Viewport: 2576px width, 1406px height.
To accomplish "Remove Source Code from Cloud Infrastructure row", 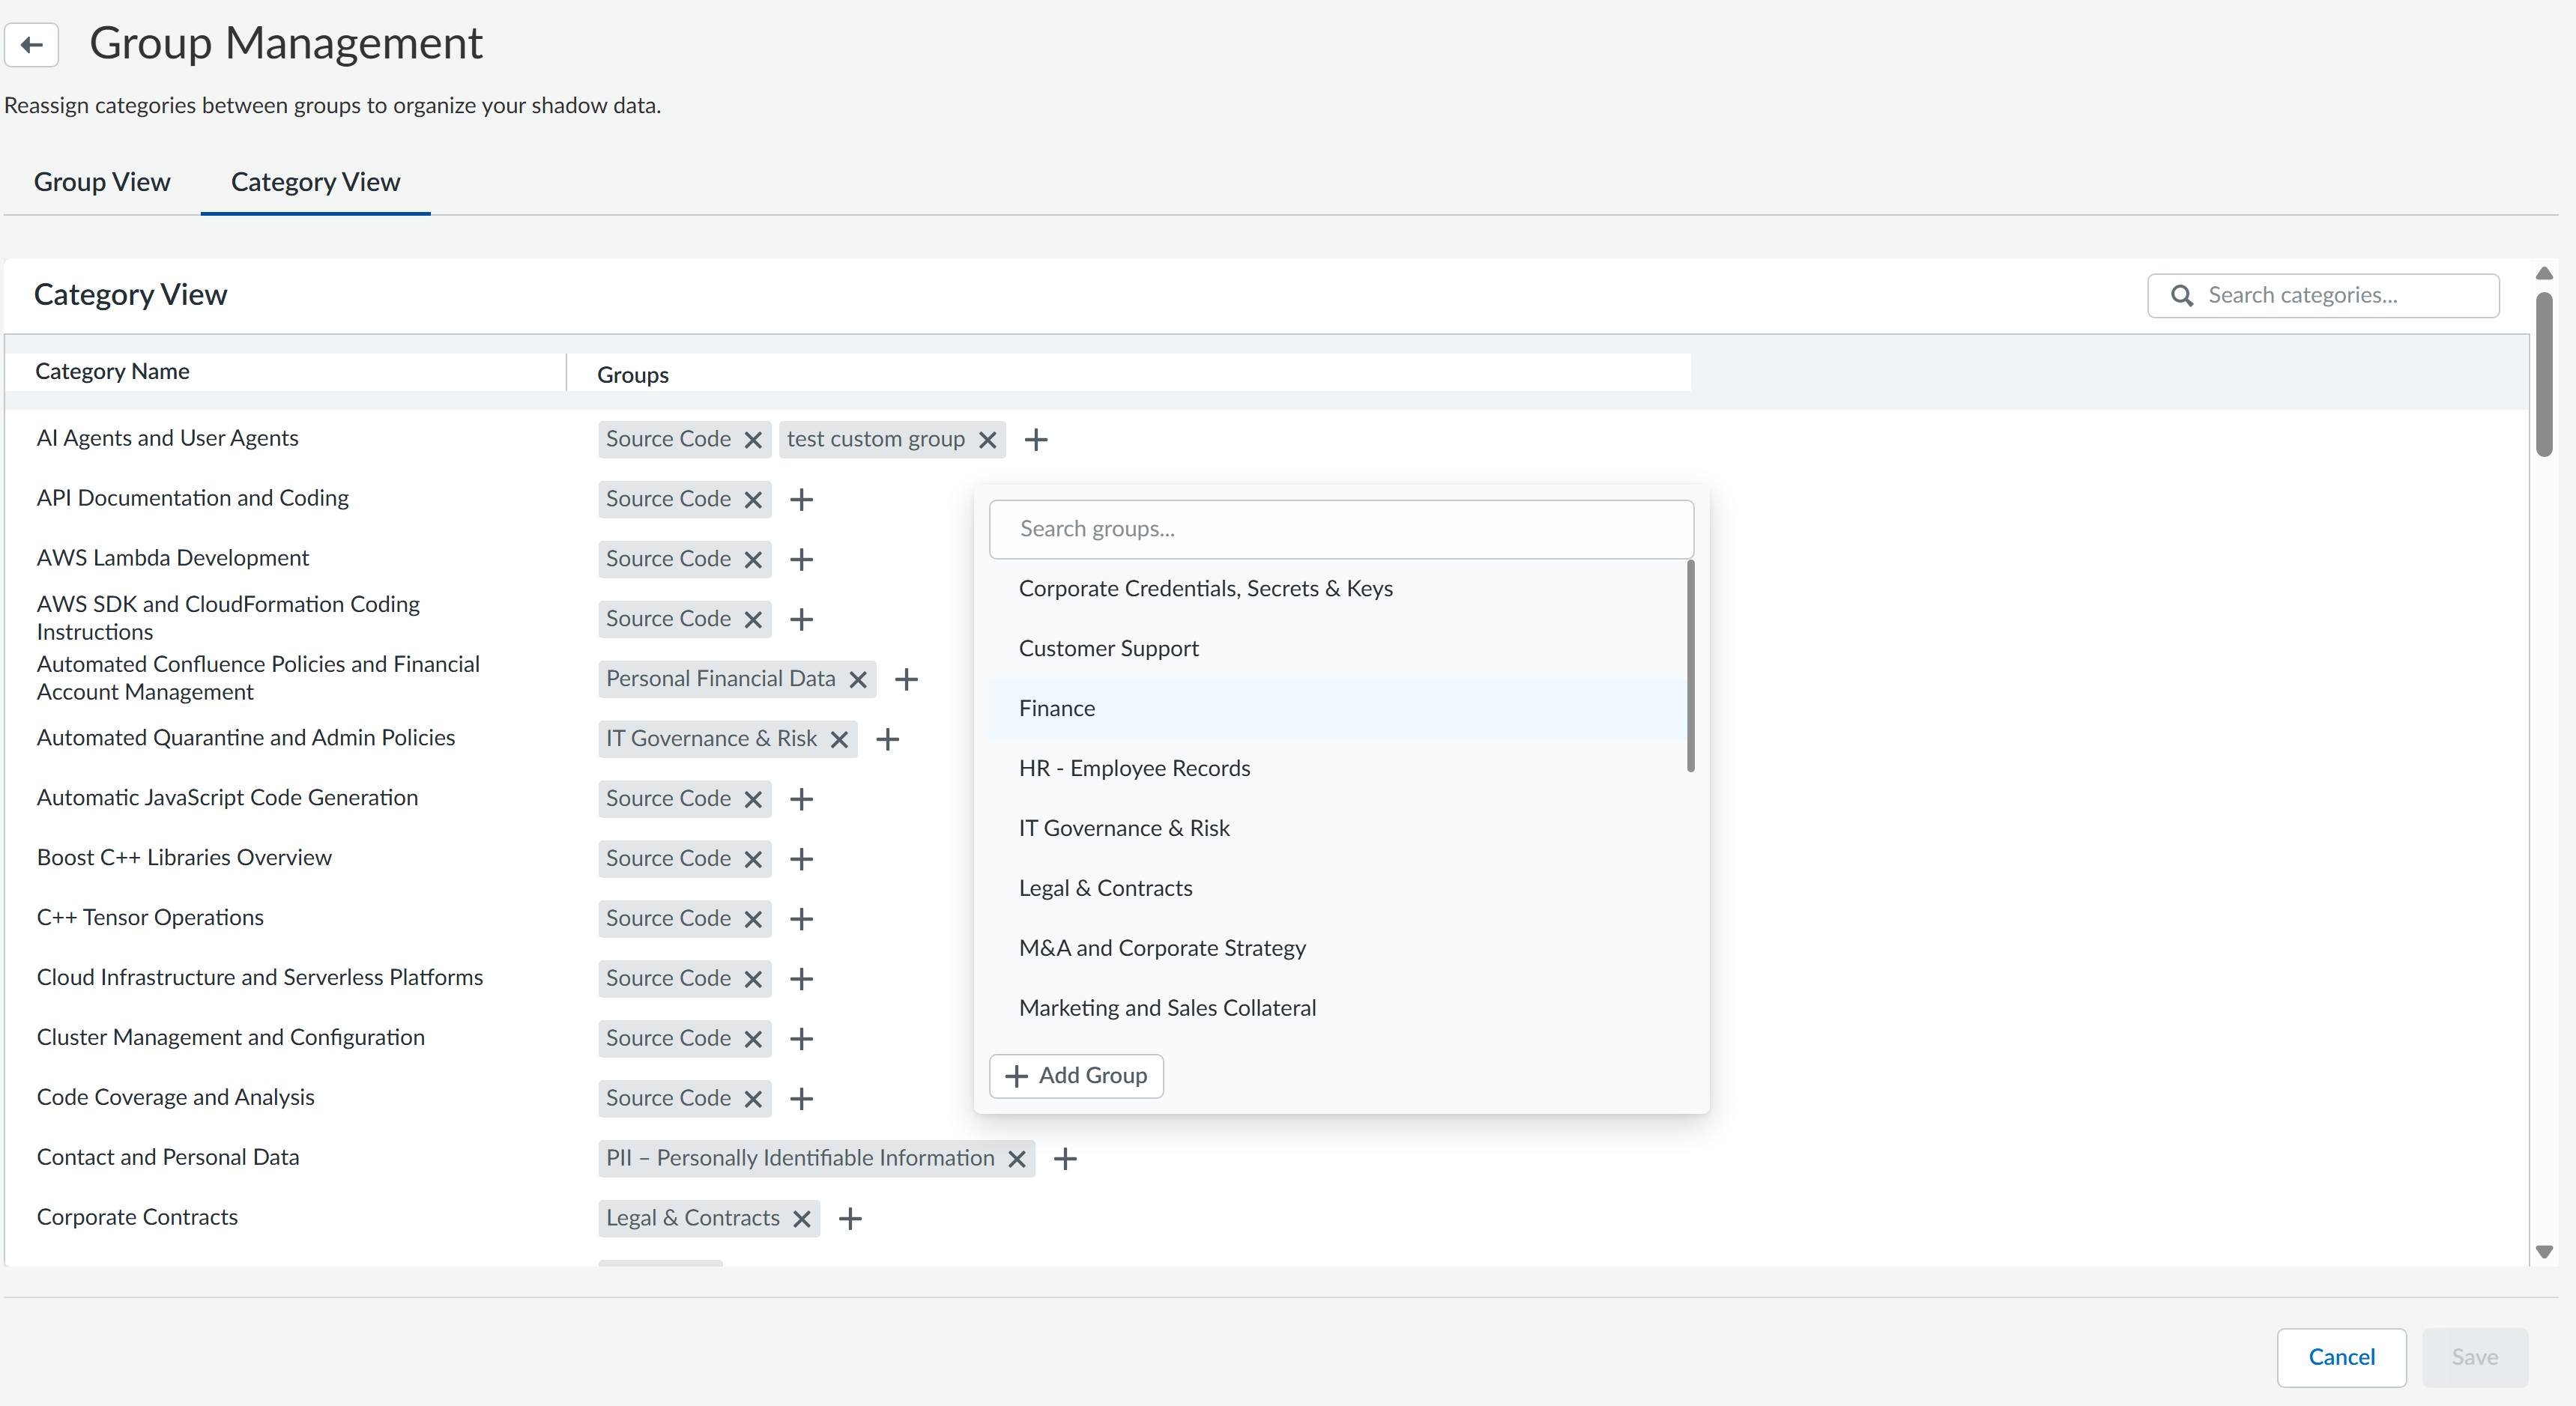I will click(x=753, y=980).
